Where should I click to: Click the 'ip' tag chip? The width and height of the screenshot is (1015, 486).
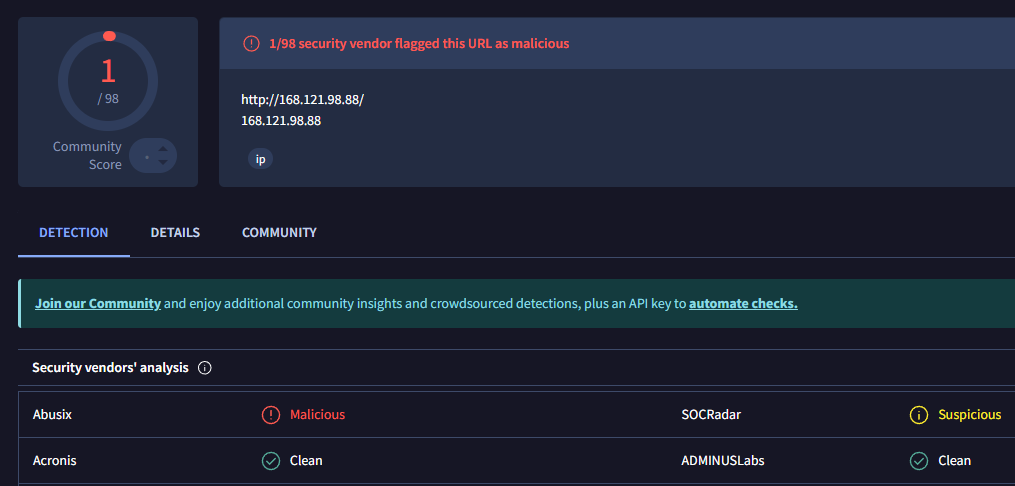pyautogui.click(x=260, y=159)
